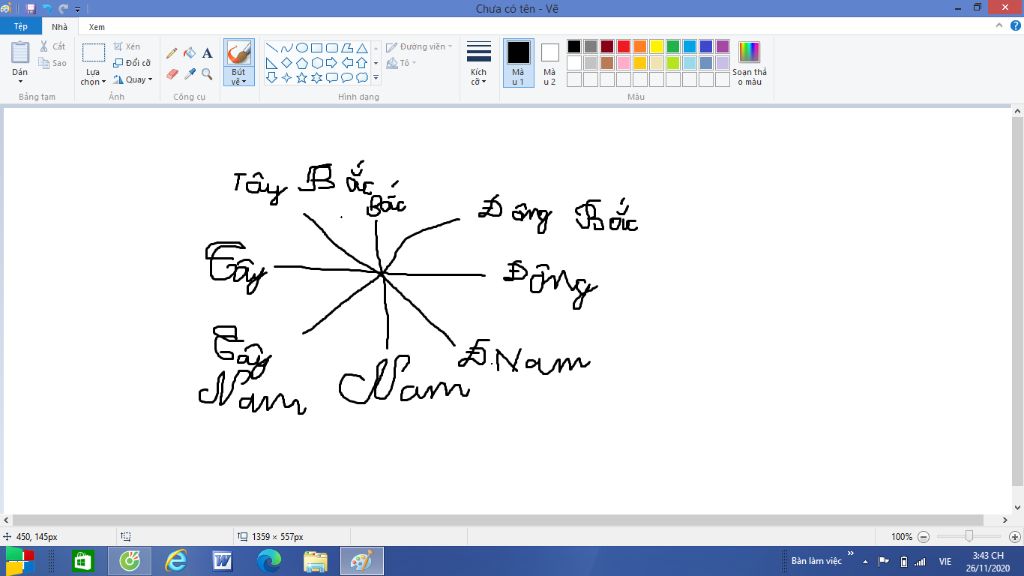
Task: Open Customize Quick Access Toolbar dropdown
Action: [77, 9]
